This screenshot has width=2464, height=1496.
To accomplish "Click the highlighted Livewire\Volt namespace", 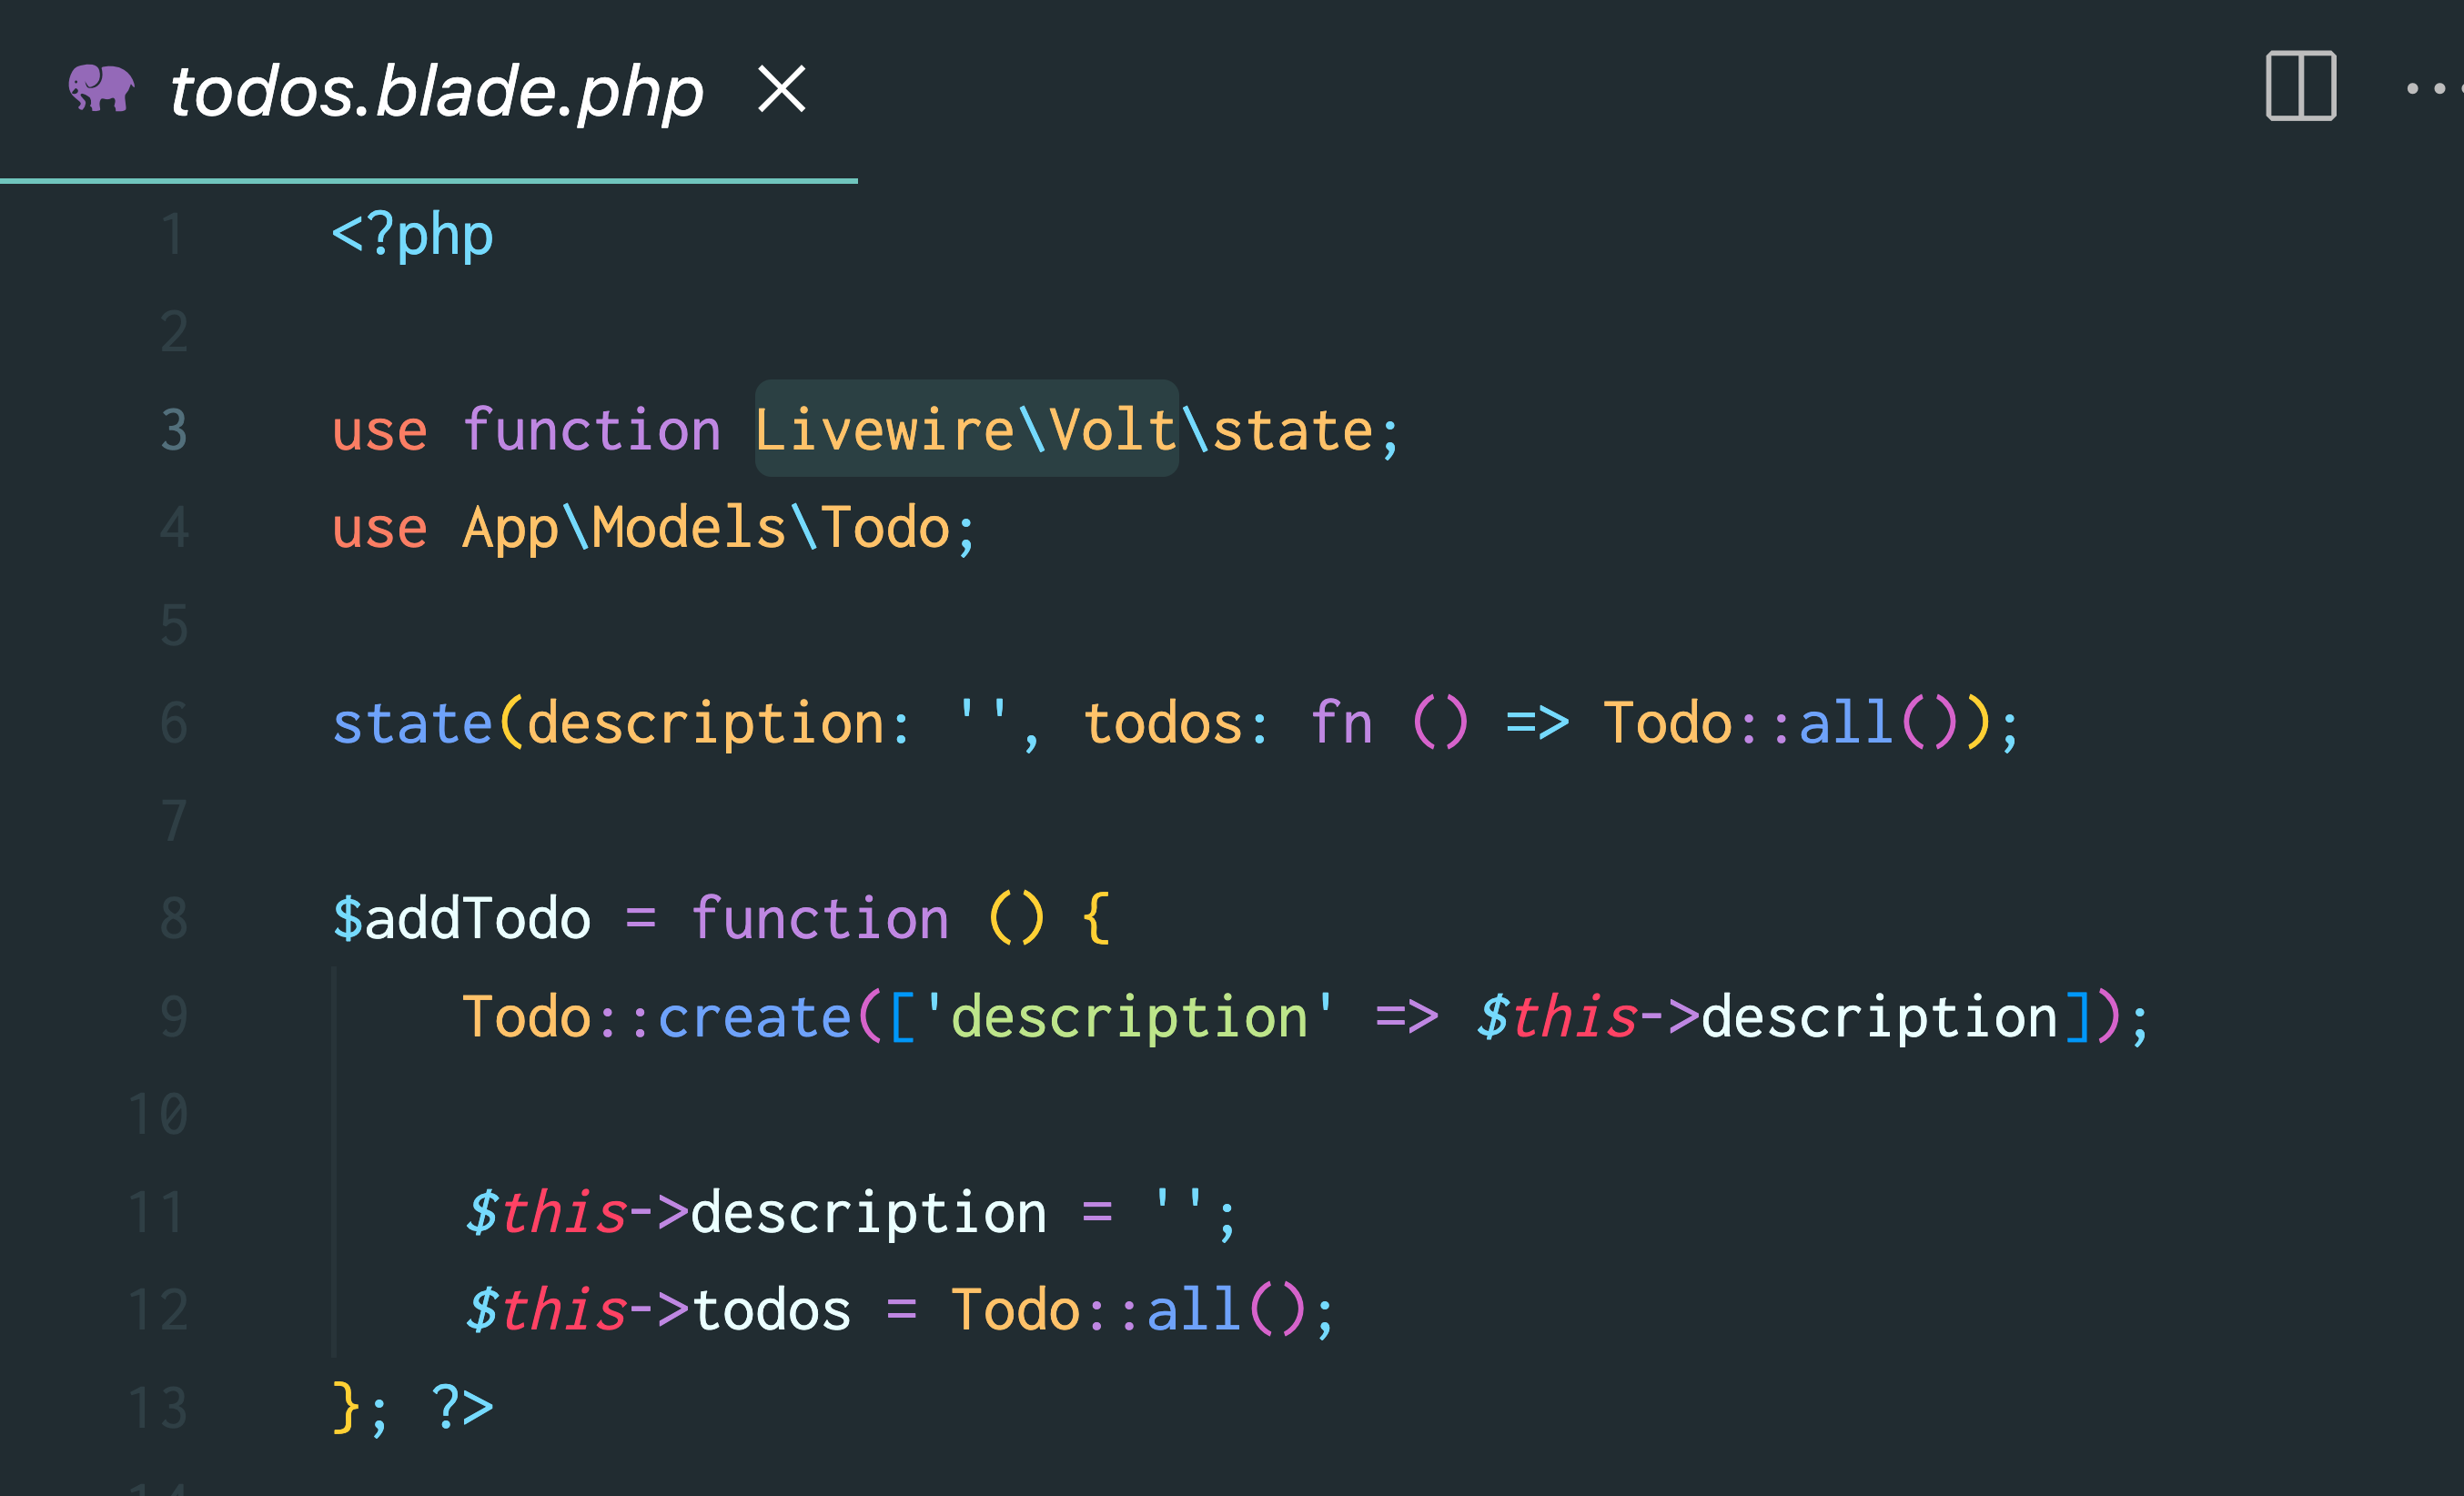I will [x=966, y=429].
